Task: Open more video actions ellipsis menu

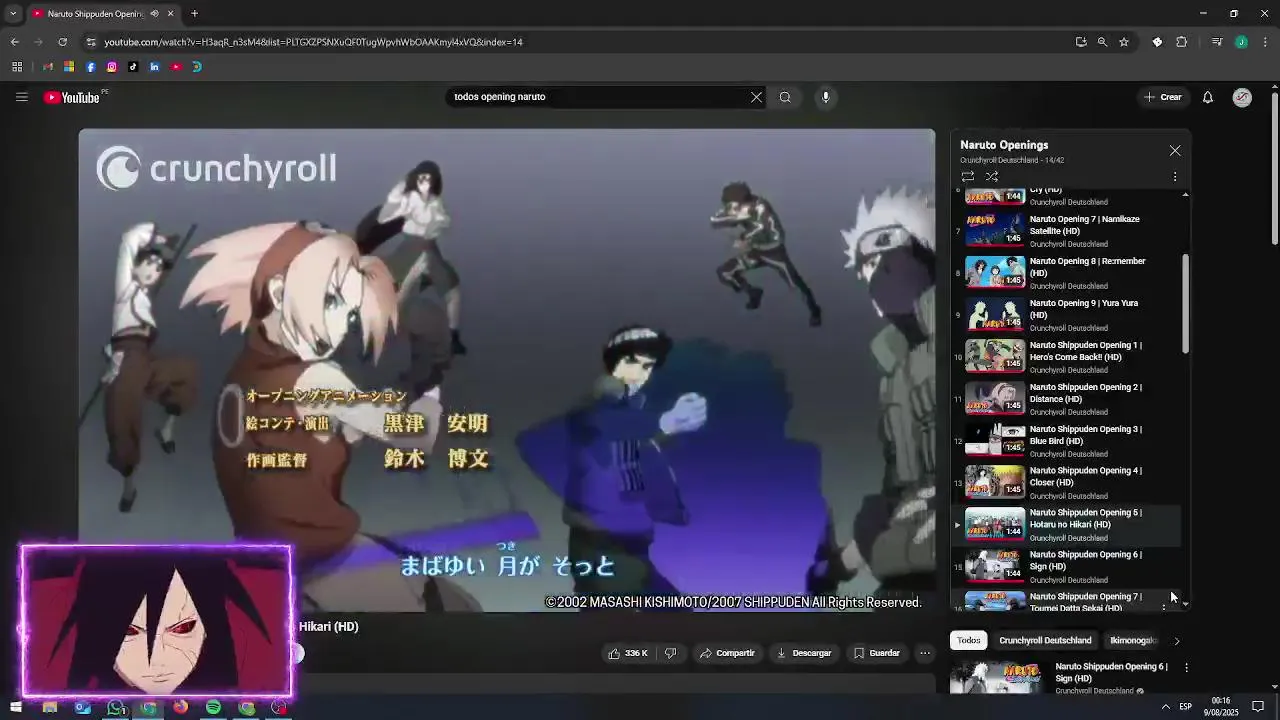Action: 925,653
